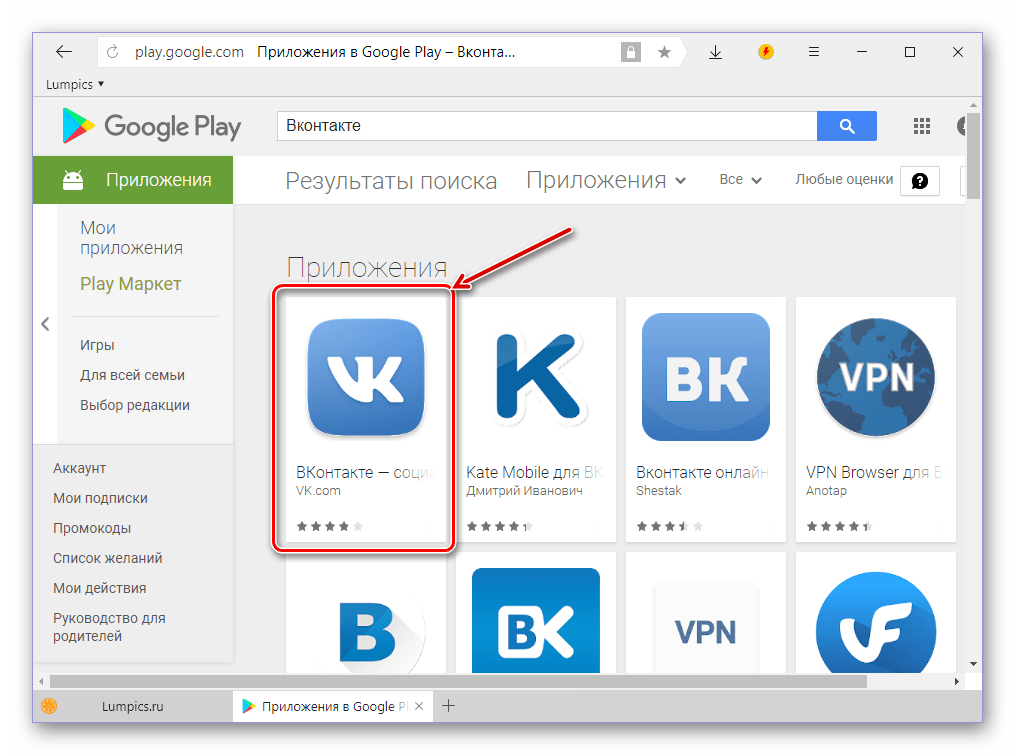
Task: Open Мои действия link
Action: tap(100, 588)
